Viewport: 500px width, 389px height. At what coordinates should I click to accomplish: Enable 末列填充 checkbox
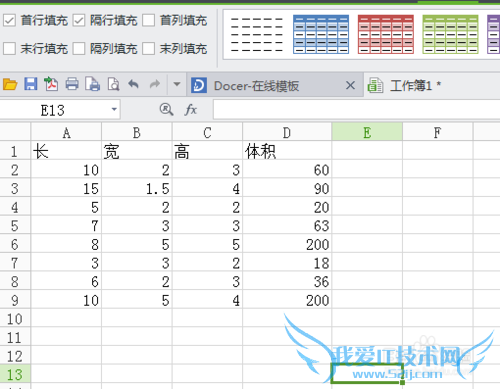click(149, 49)
